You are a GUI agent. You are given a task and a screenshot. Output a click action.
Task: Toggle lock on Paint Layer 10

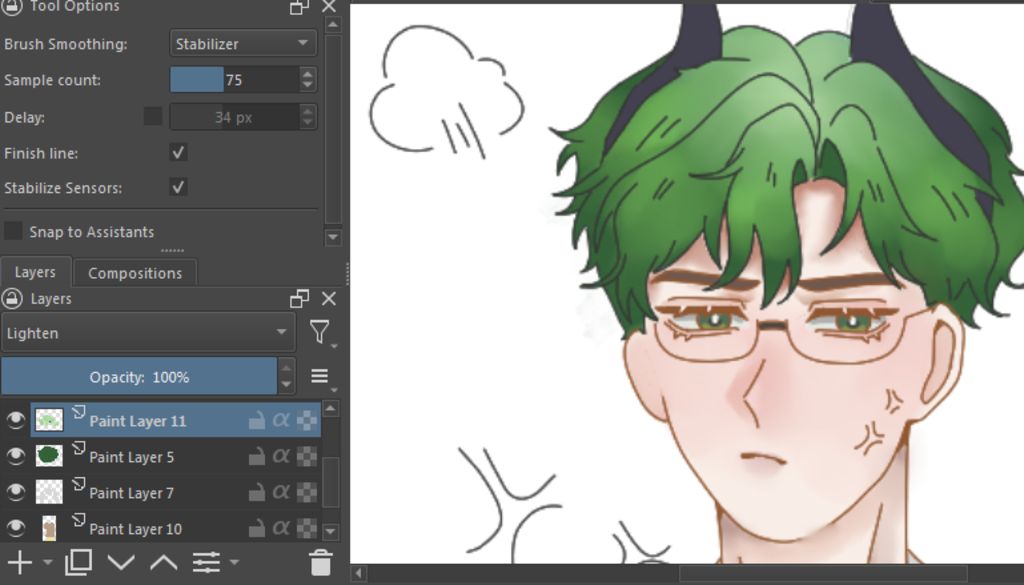click(257, 528)
